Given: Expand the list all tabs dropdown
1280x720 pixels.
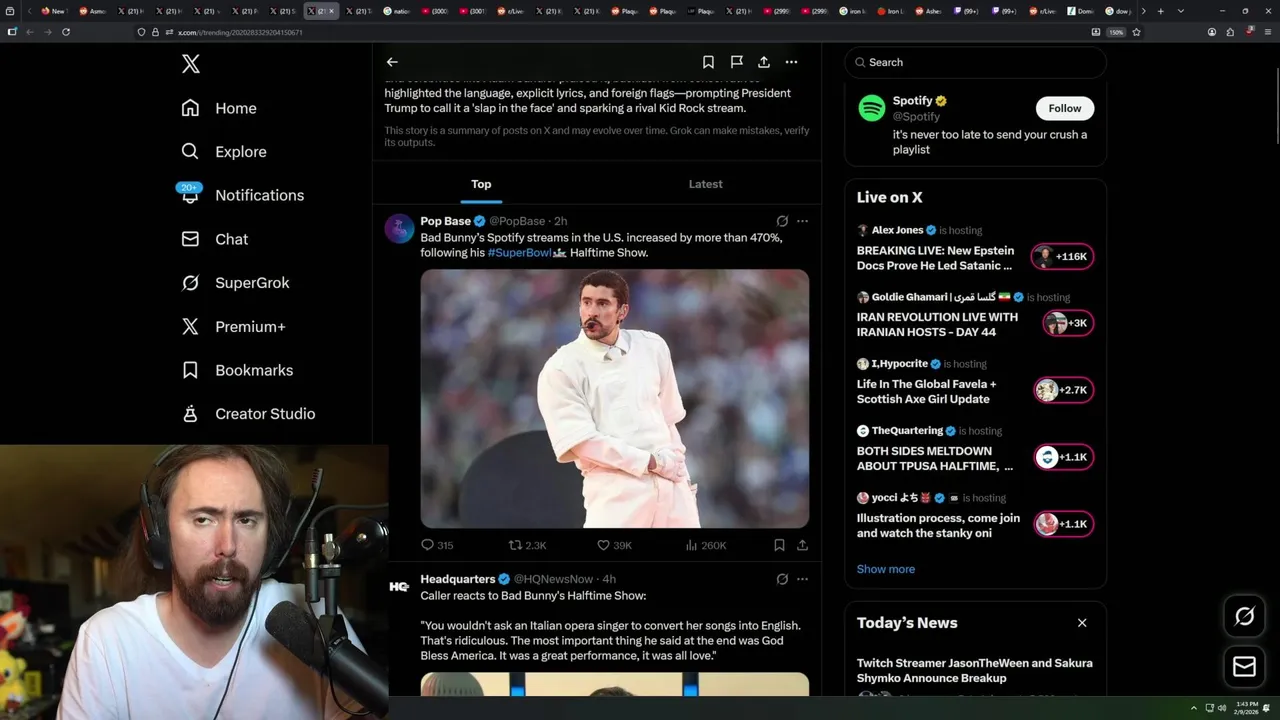Looking at the screenshot, I should pos(1181,11).
